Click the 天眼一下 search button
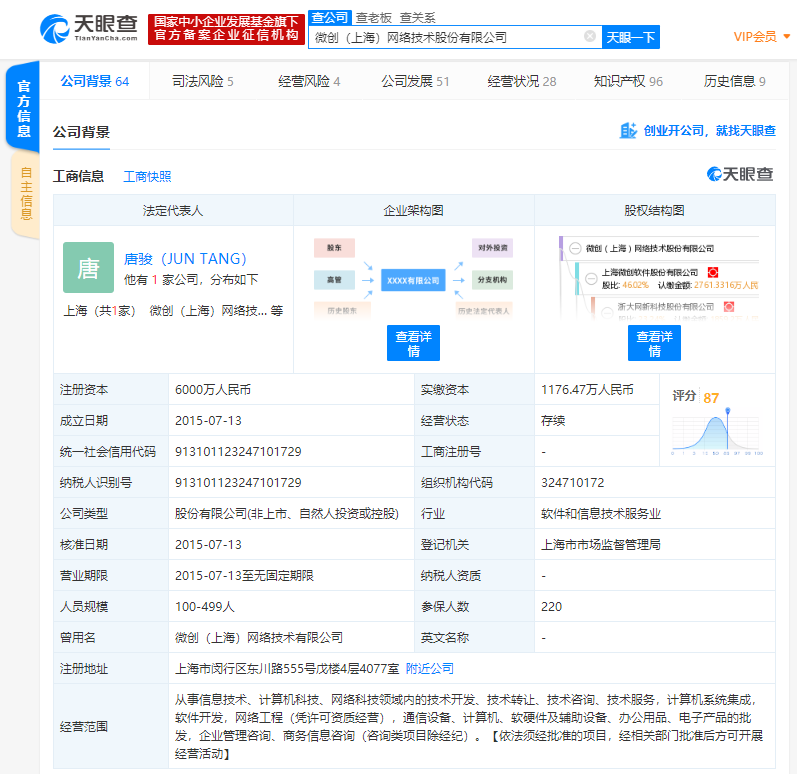This screenshot has height=774, width=797. [x=631, y=37]
